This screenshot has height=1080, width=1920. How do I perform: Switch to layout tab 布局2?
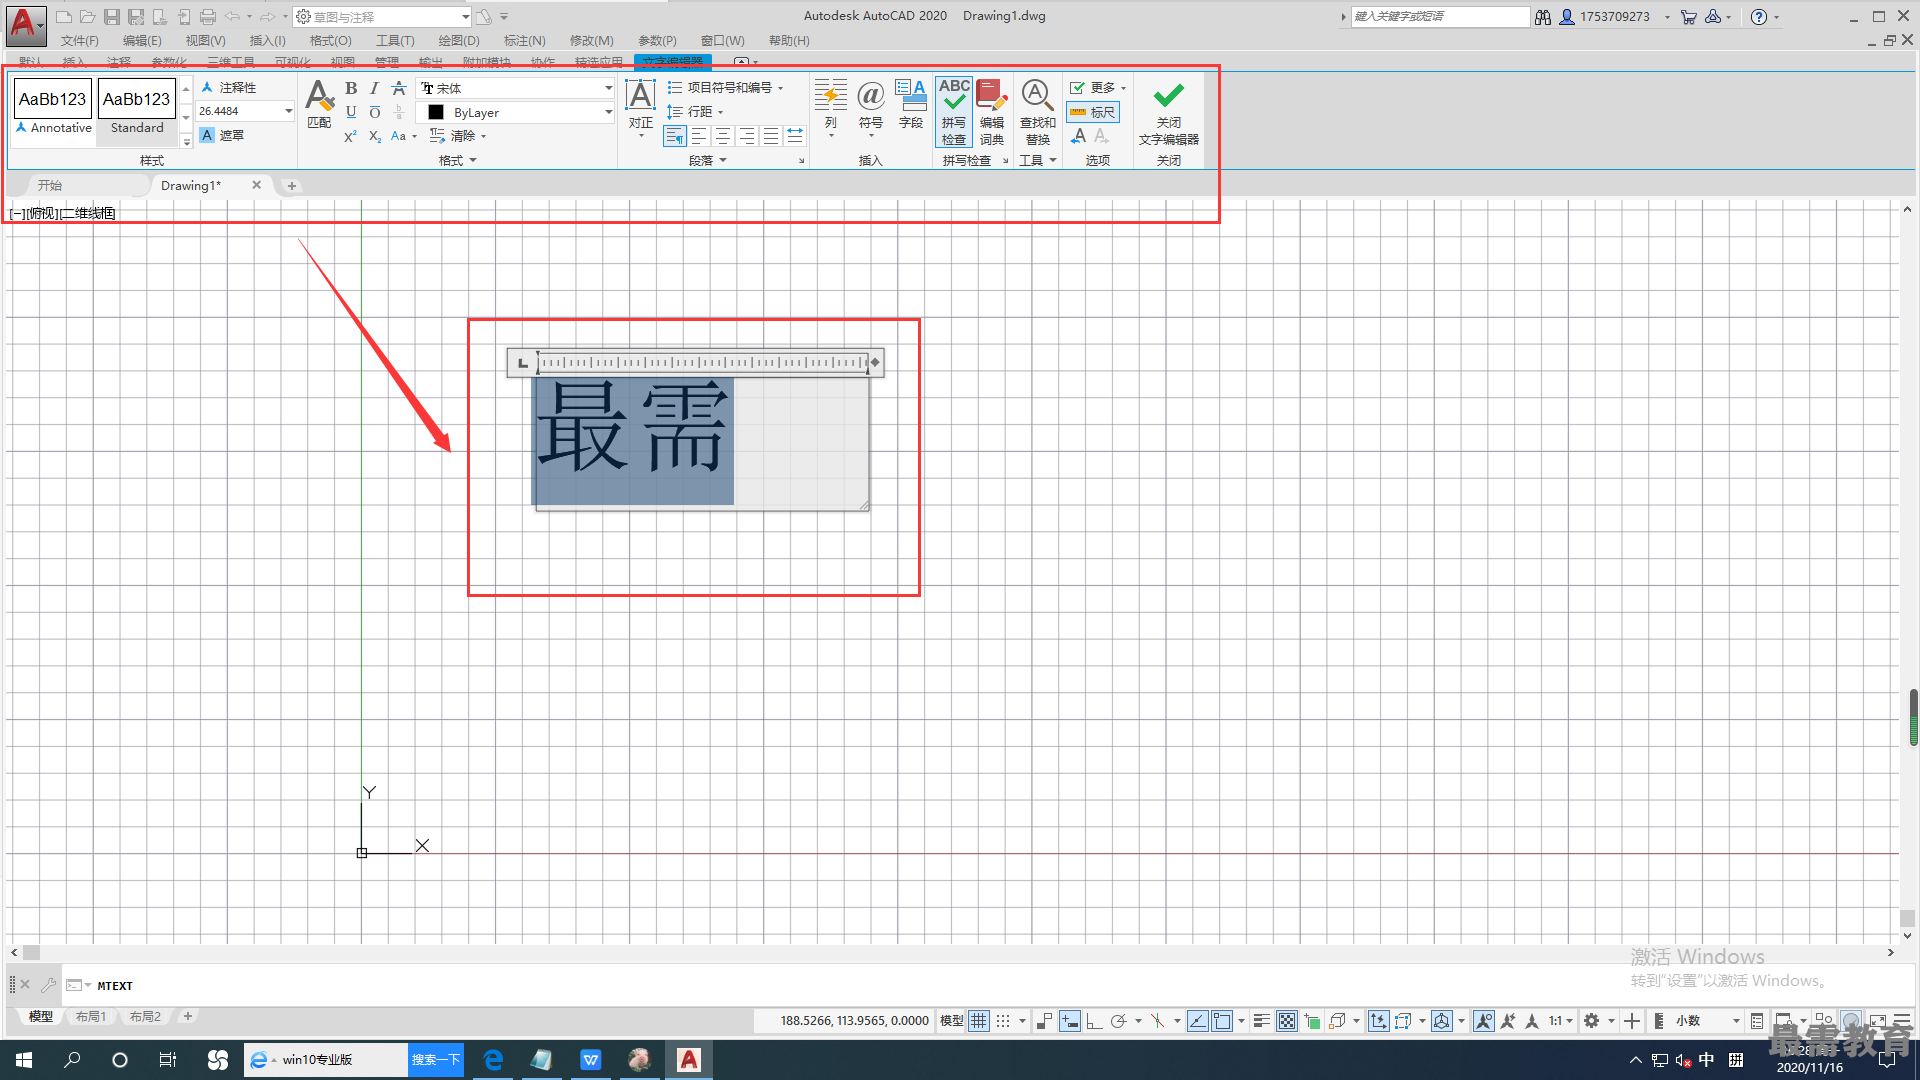coord(145,1017)
